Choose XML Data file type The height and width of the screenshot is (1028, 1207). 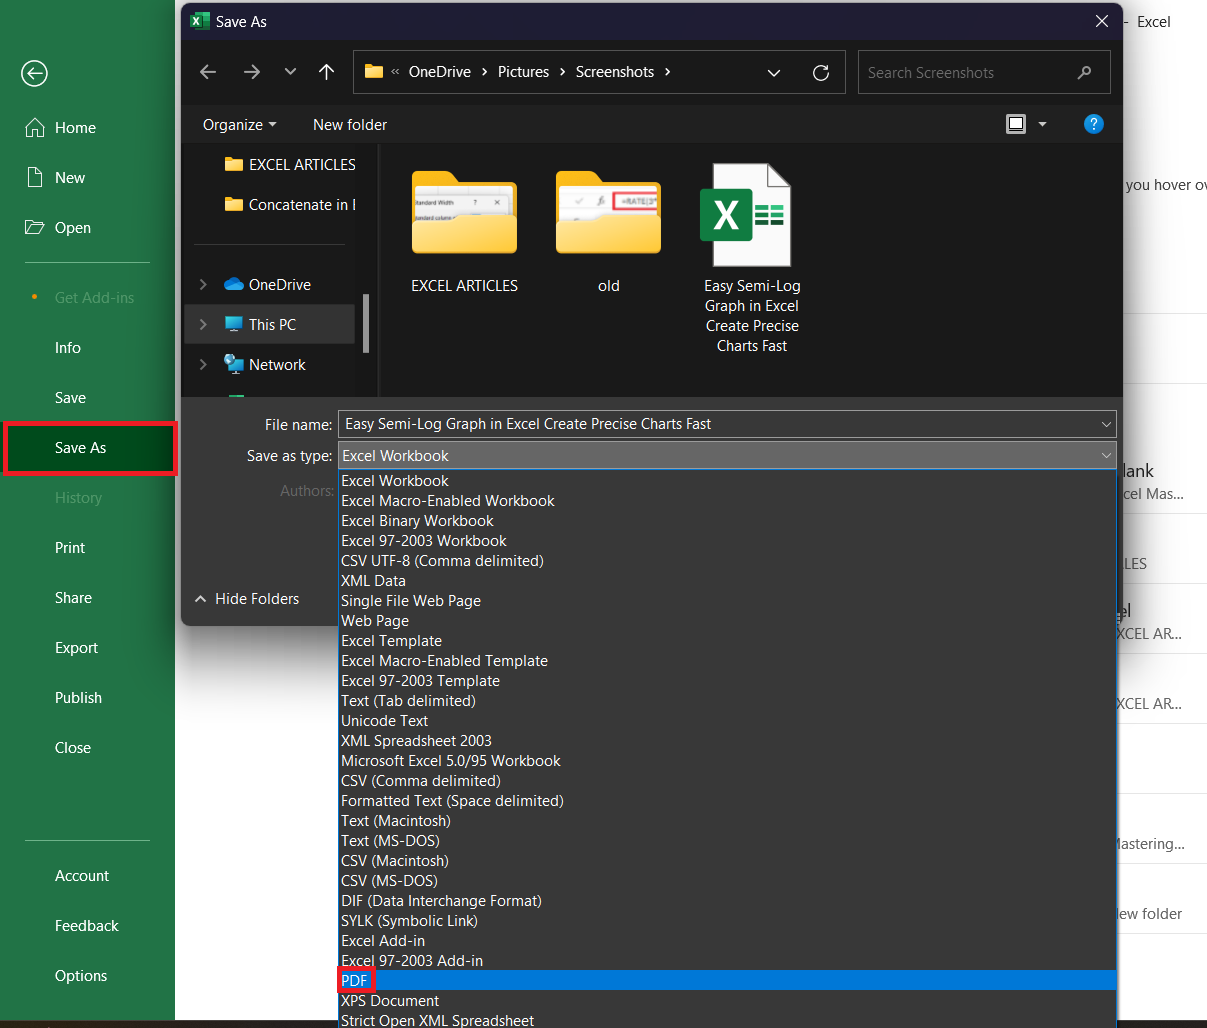727,581
